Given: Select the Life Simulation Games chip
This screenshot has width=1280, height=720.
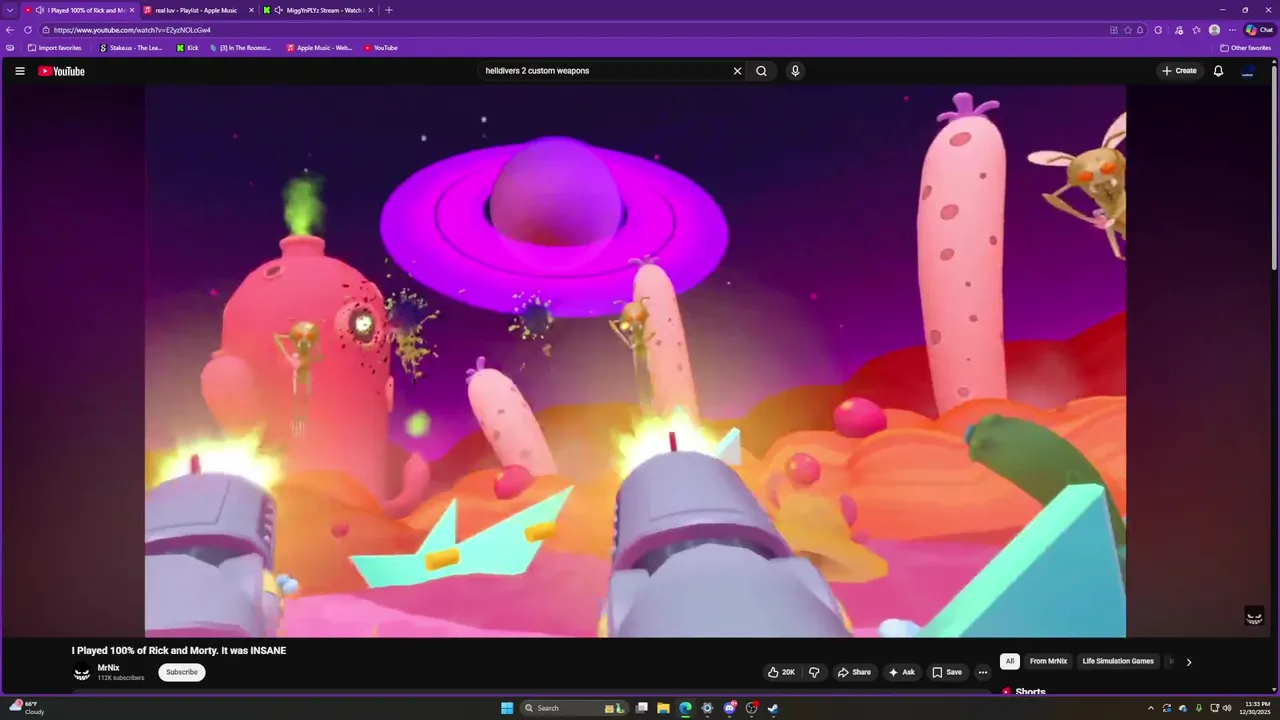Looking at the screenshot, I should pos(1117,661).
